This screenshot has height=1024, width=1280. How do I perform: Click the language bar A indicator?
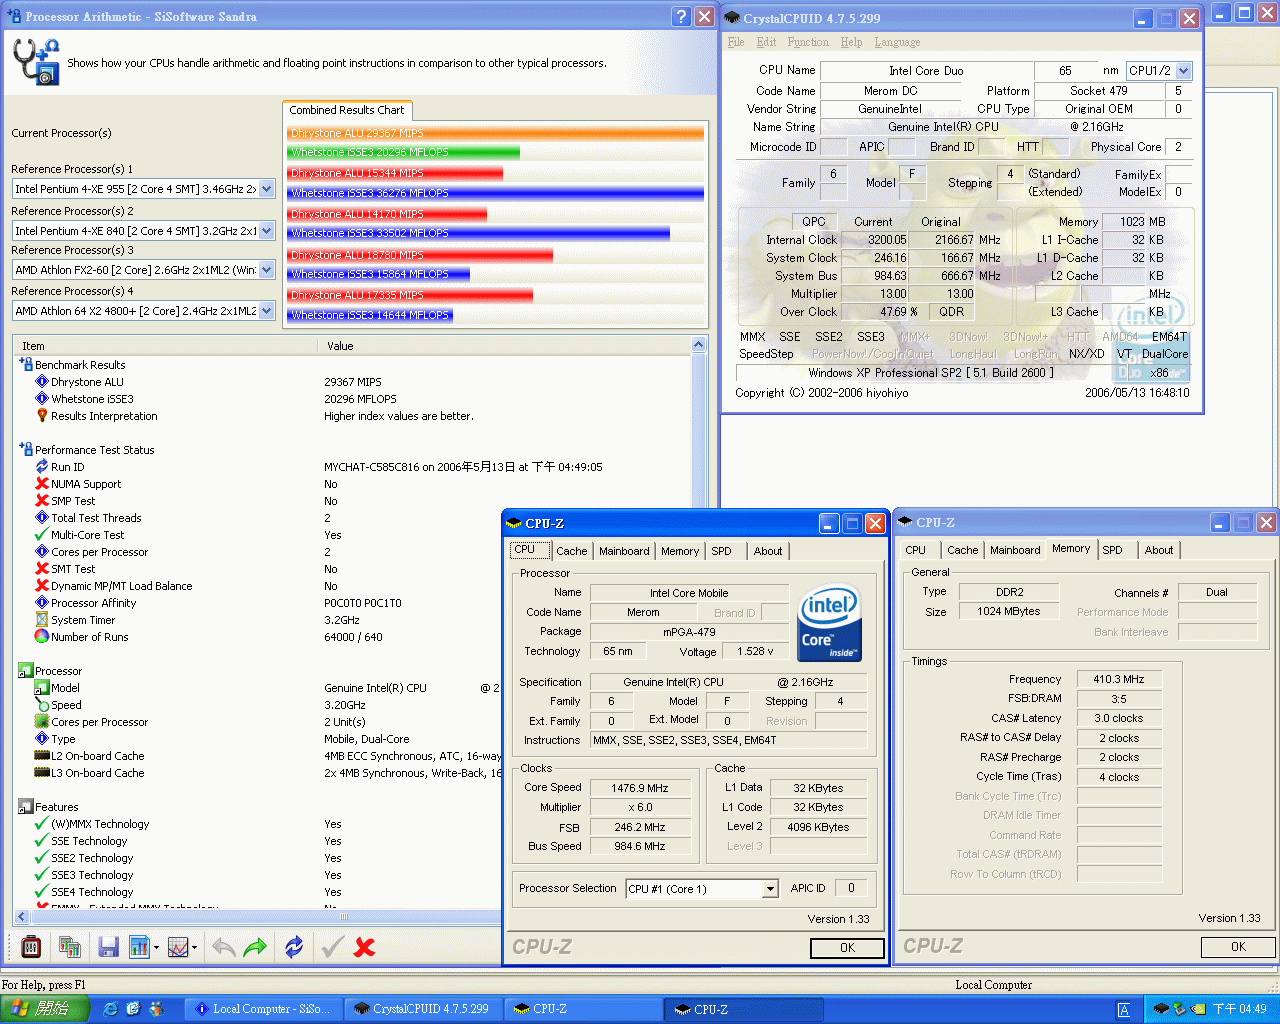point(1124,1010)
